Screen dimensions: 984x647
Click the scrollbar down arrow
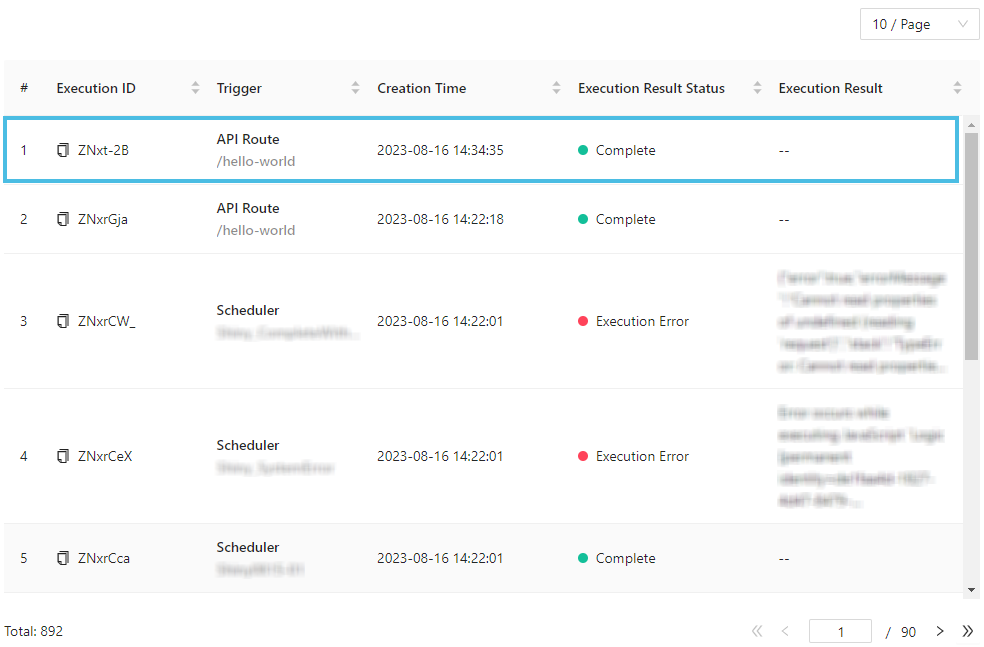[971, 590]
